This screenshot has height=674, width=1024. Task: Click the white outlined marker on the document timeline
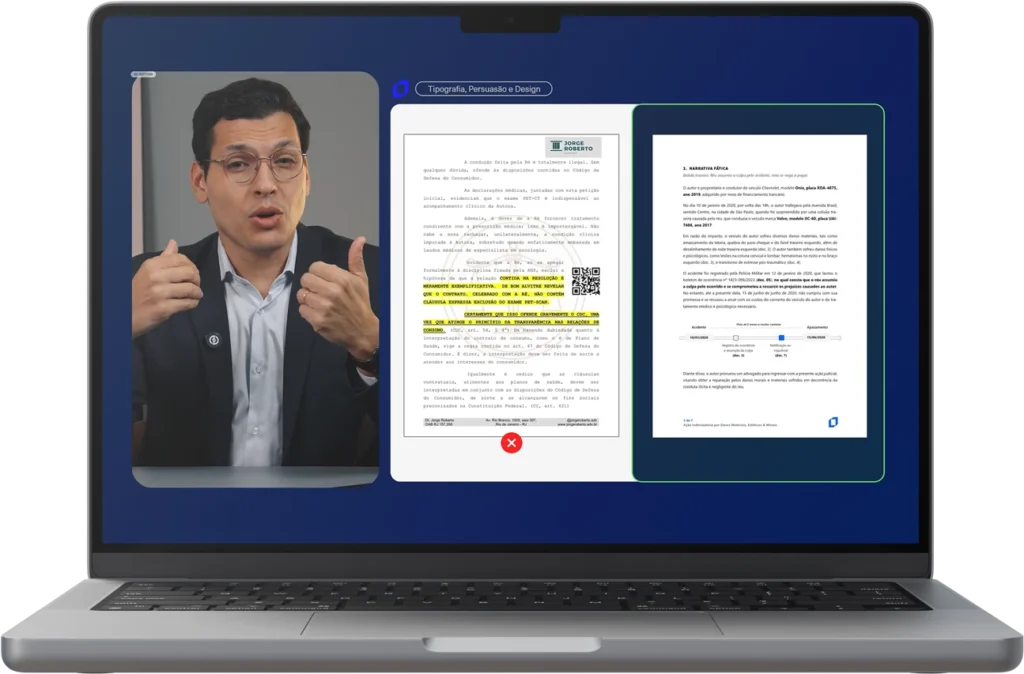point(735,338)
